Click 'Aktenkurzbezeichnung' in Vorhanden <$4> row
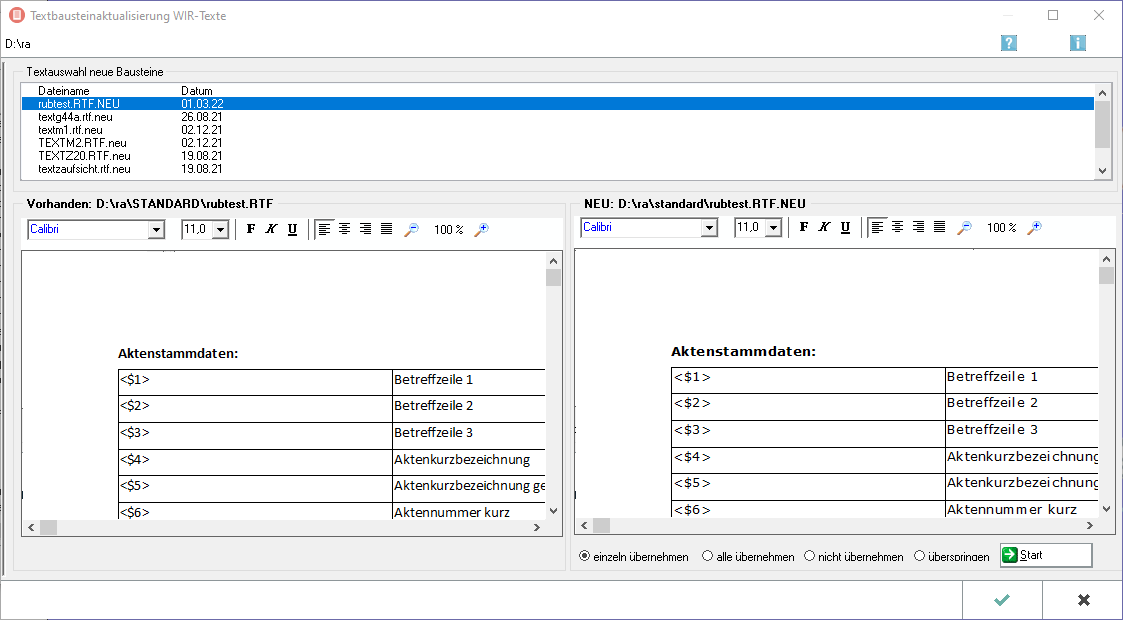 [x=462, y=460]
